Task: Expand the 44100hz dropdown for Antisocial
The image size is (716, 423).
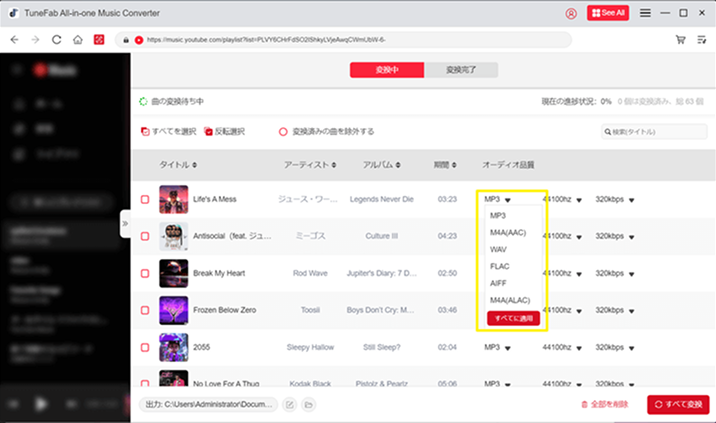Action: 579,237
